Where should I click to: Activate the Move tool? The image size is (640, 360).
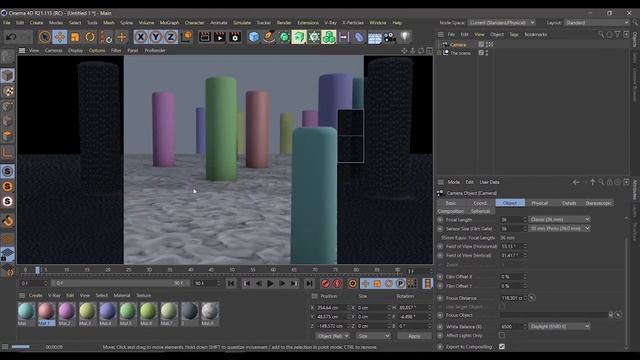60,37
